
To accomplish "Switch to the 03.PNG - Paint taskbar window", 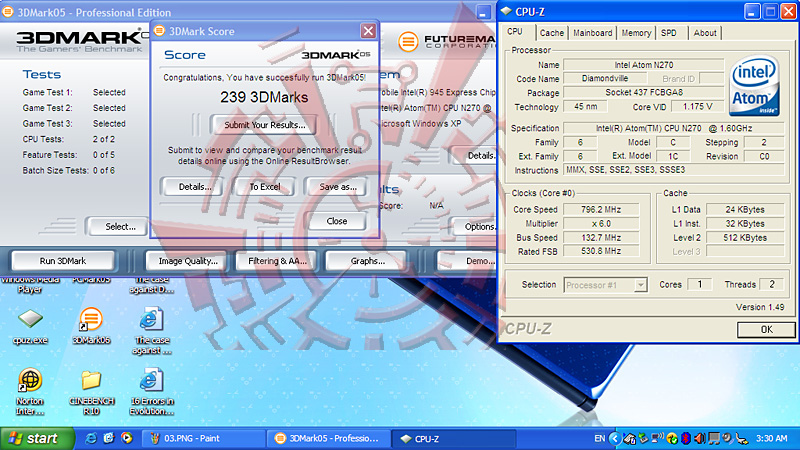I will click(202, 438).
